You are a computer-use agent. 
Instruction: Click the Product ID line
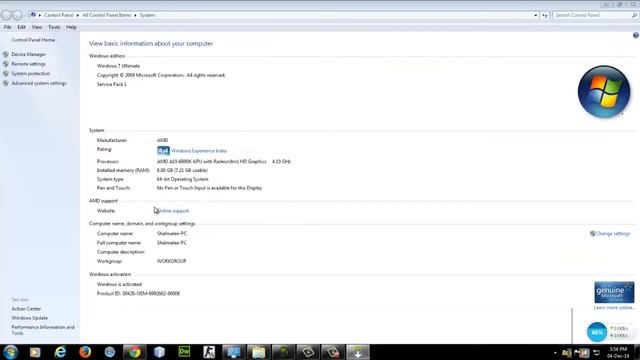click(138, 293)
